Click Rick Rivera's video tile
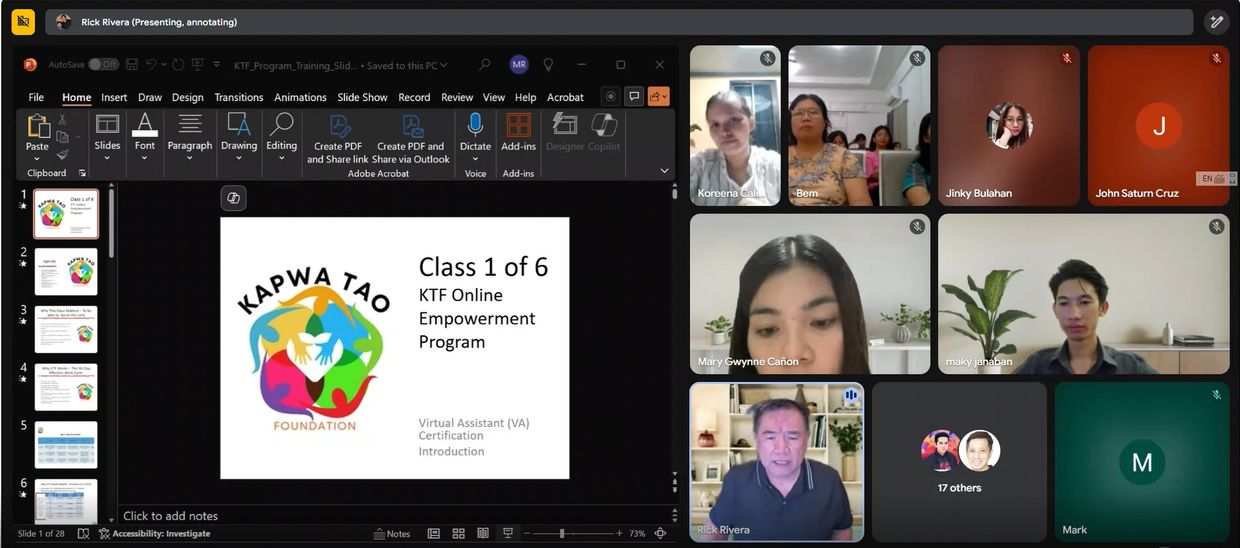This screenshot has width=1240, height=548. click(777, 462)
